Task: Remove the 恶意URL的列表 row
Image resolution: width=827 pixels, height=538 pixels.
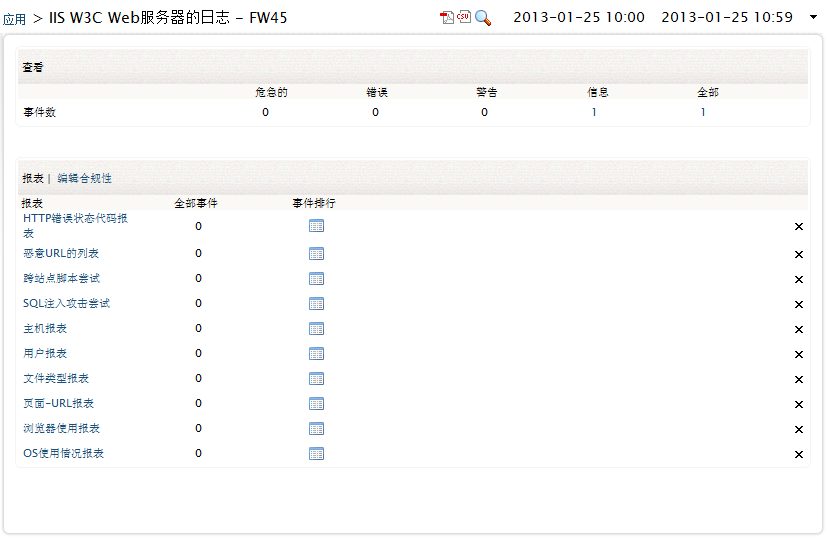Action: (x=799, y=254)
